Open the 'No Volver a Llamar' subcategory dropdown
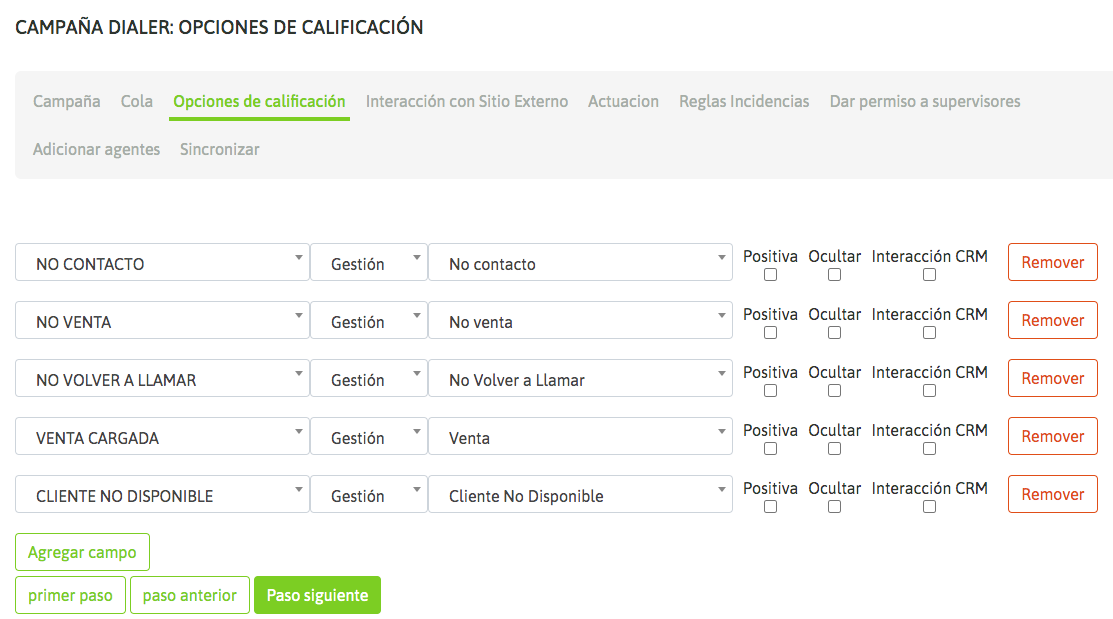This screenshot has height=619, width=1113. 580,379
